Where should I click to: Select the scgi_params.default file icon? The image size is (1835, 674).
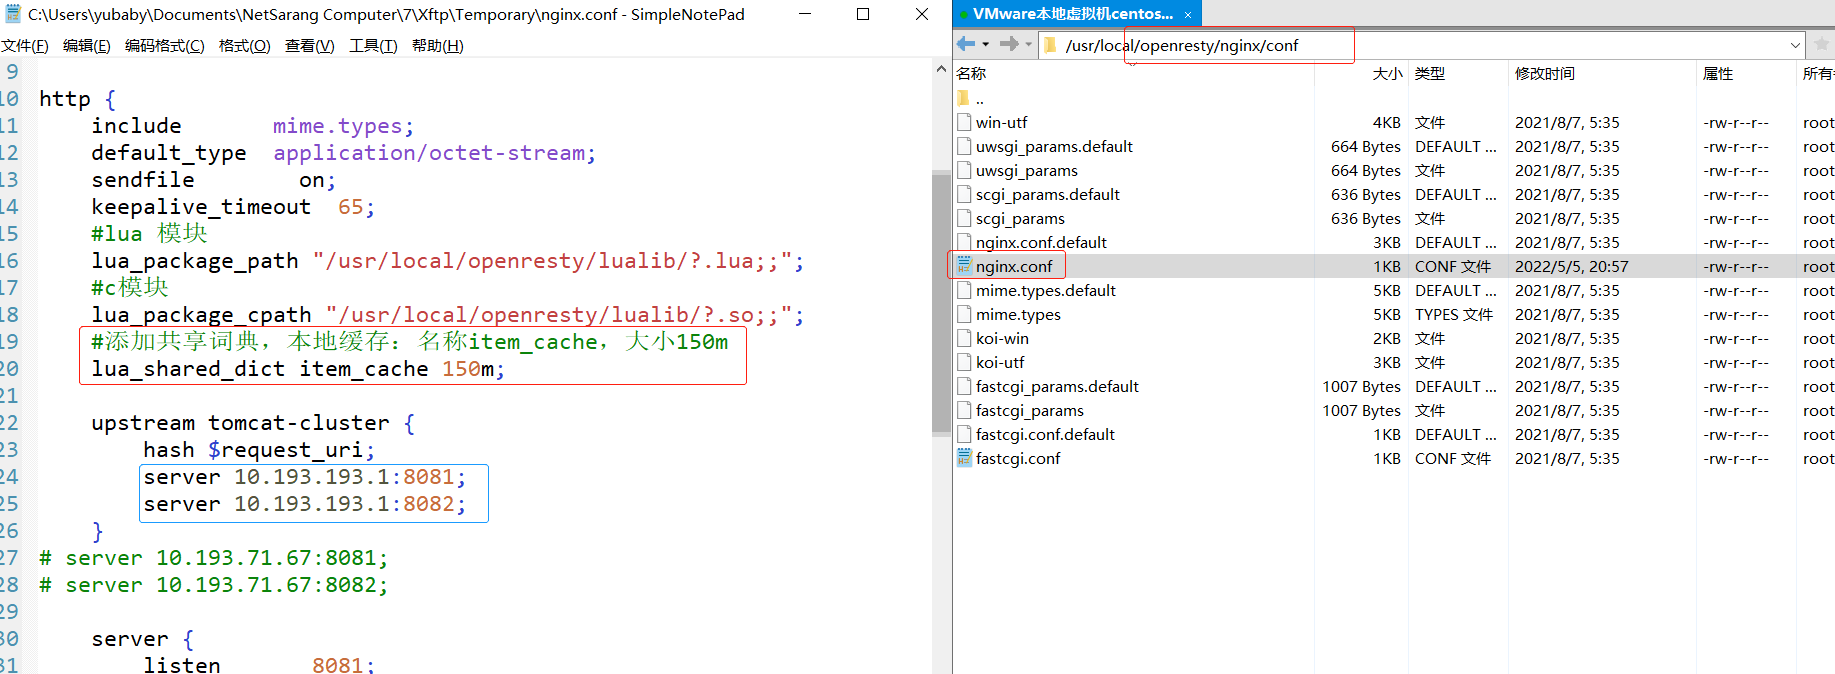[964, 194]
